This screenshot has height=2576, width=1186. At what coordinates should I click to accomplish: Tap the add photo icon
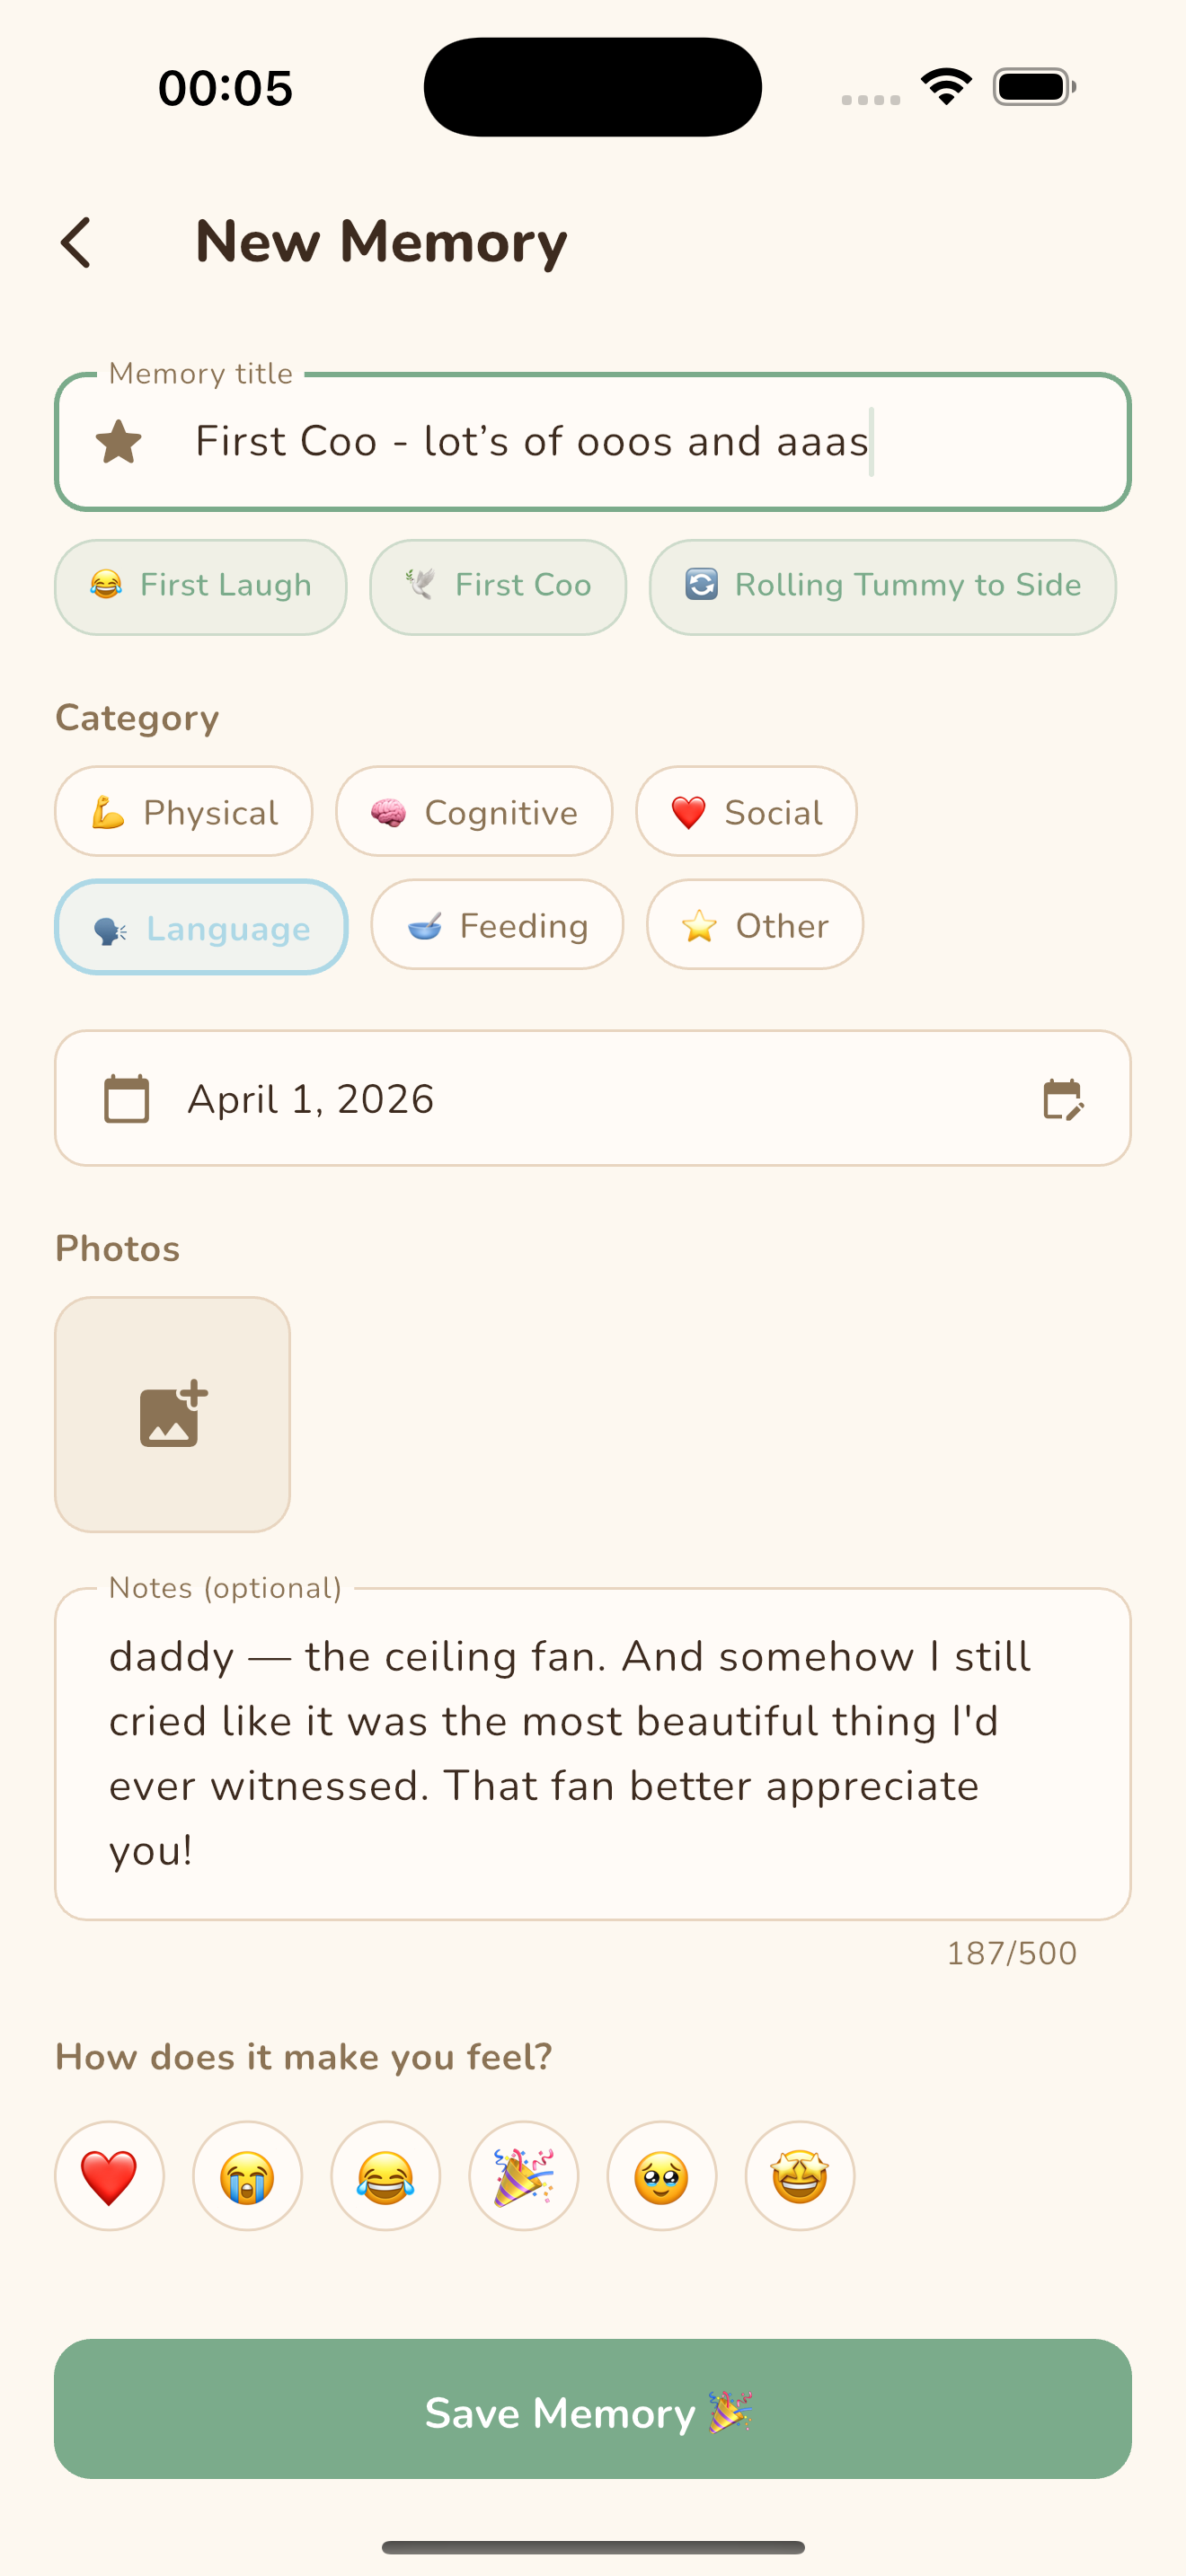[173, 1414]
